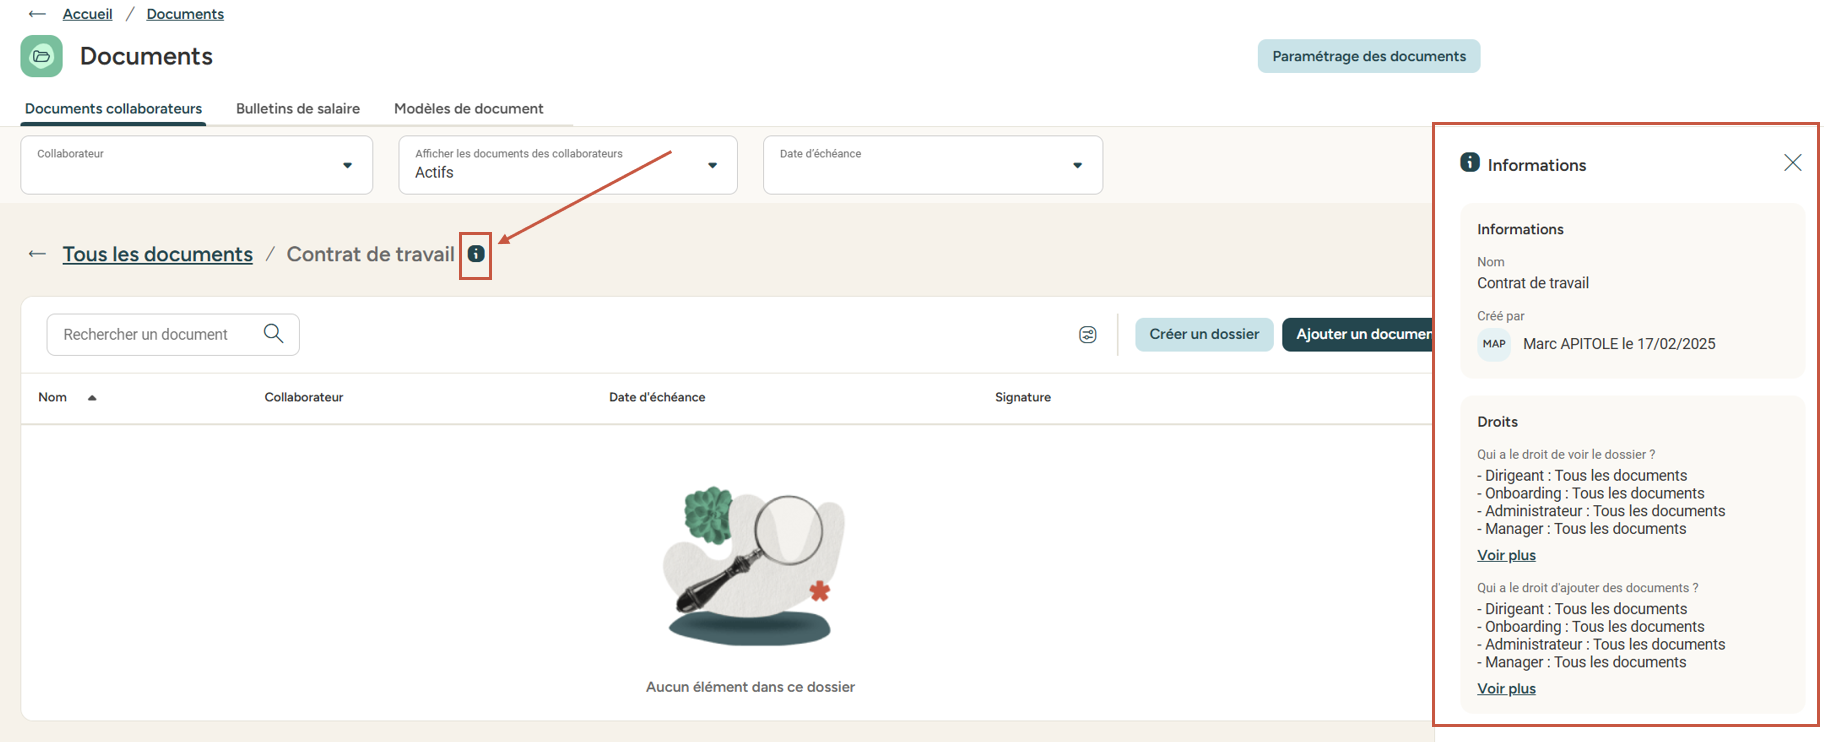This screenshot has height=742, width=1824.
Task: Click the Rechercher un document search field
Action: point(150,334)
